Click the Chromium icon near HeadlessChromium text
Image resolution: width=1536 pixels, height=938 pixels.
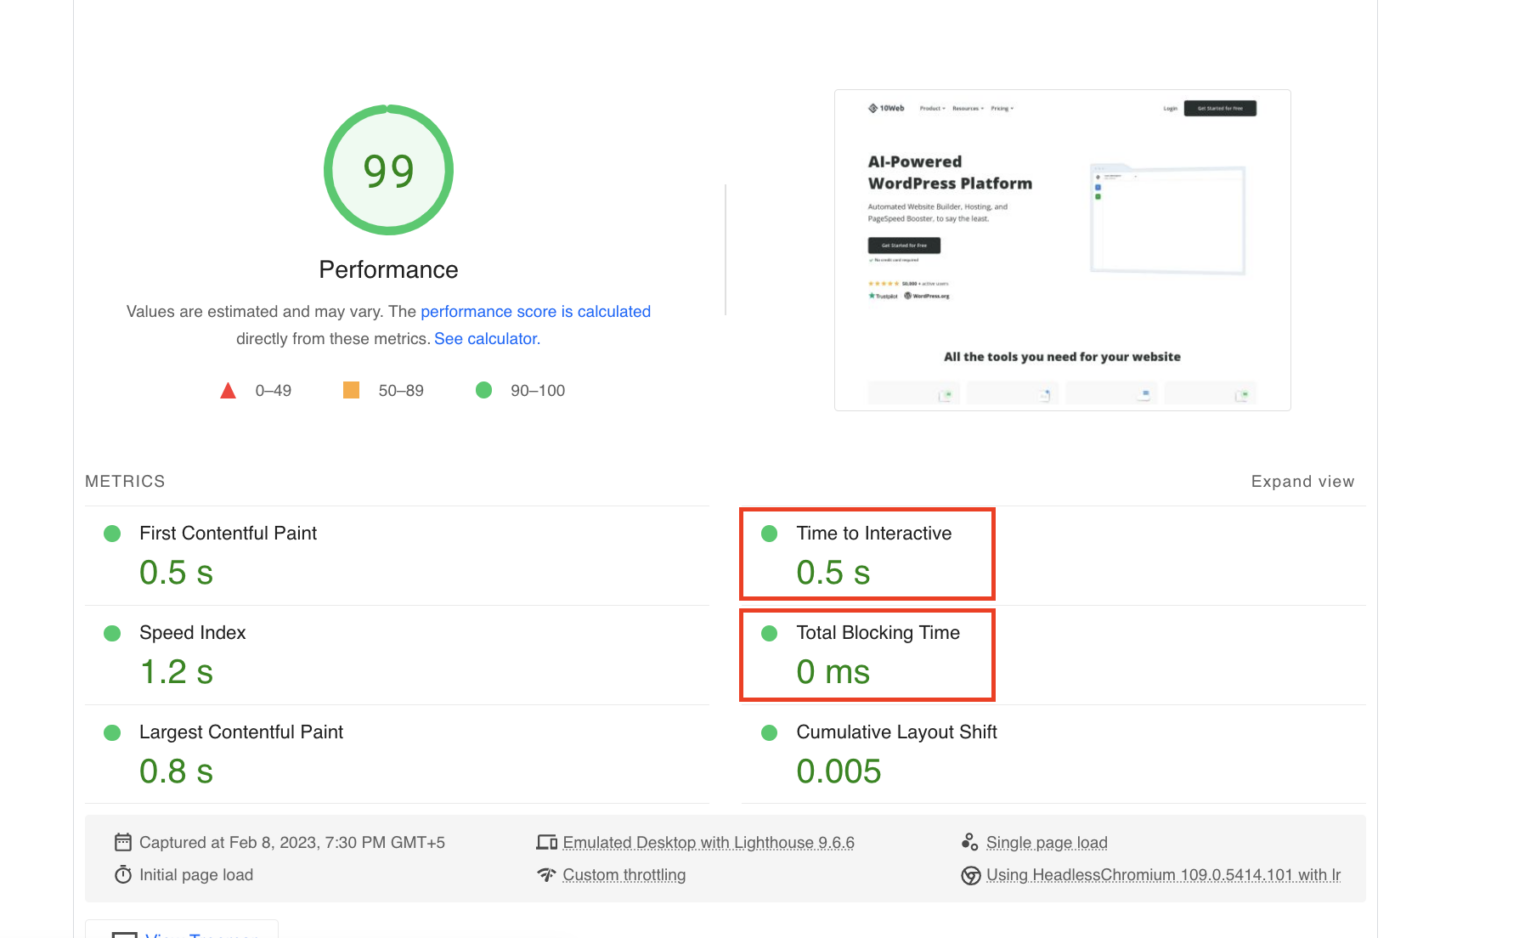tap(969, 874)
